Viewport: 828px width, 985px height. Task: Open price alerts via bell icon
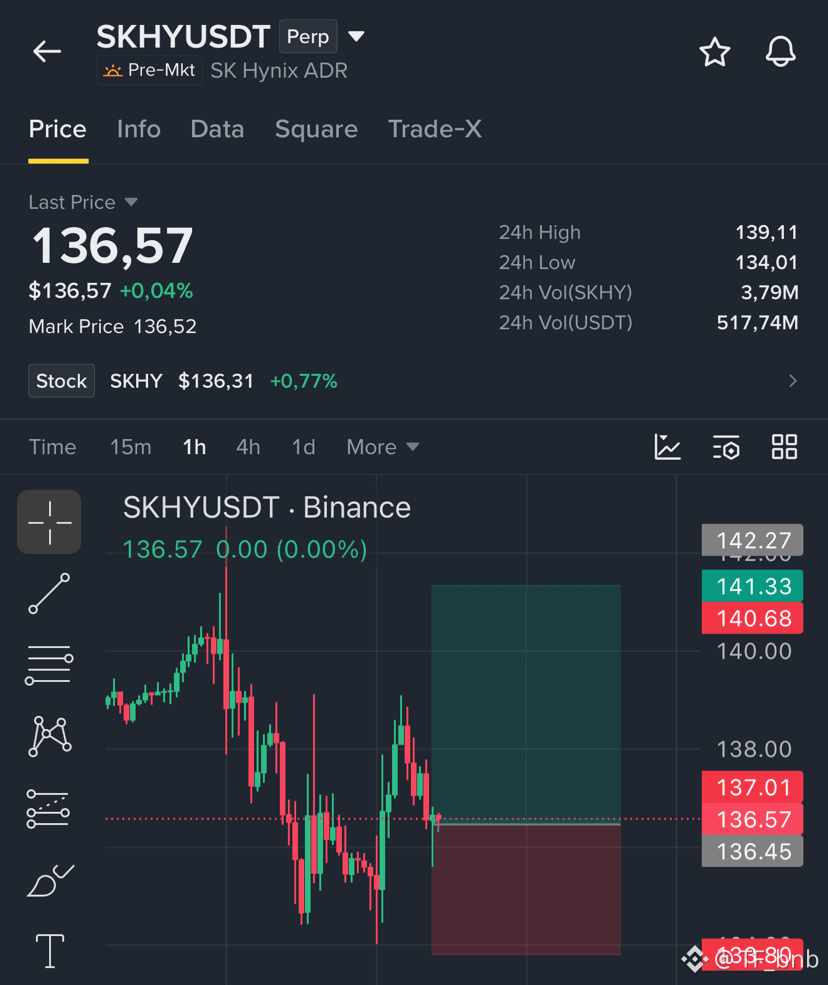pos(780,52)
